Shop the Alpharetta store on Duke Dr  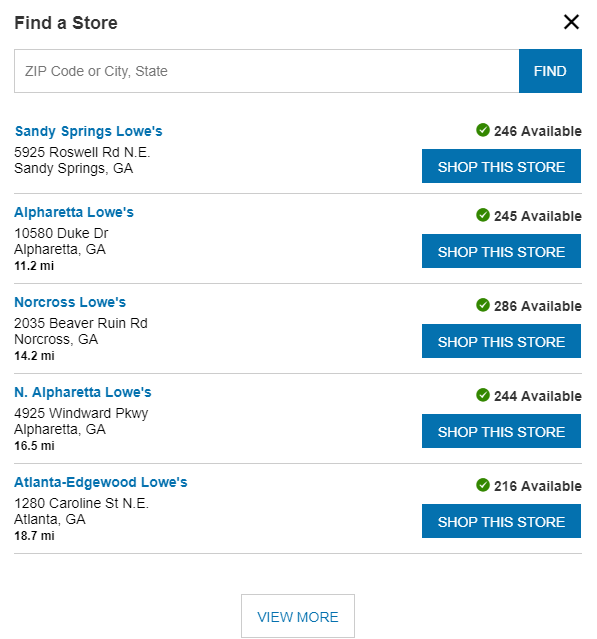coord(501,251)
